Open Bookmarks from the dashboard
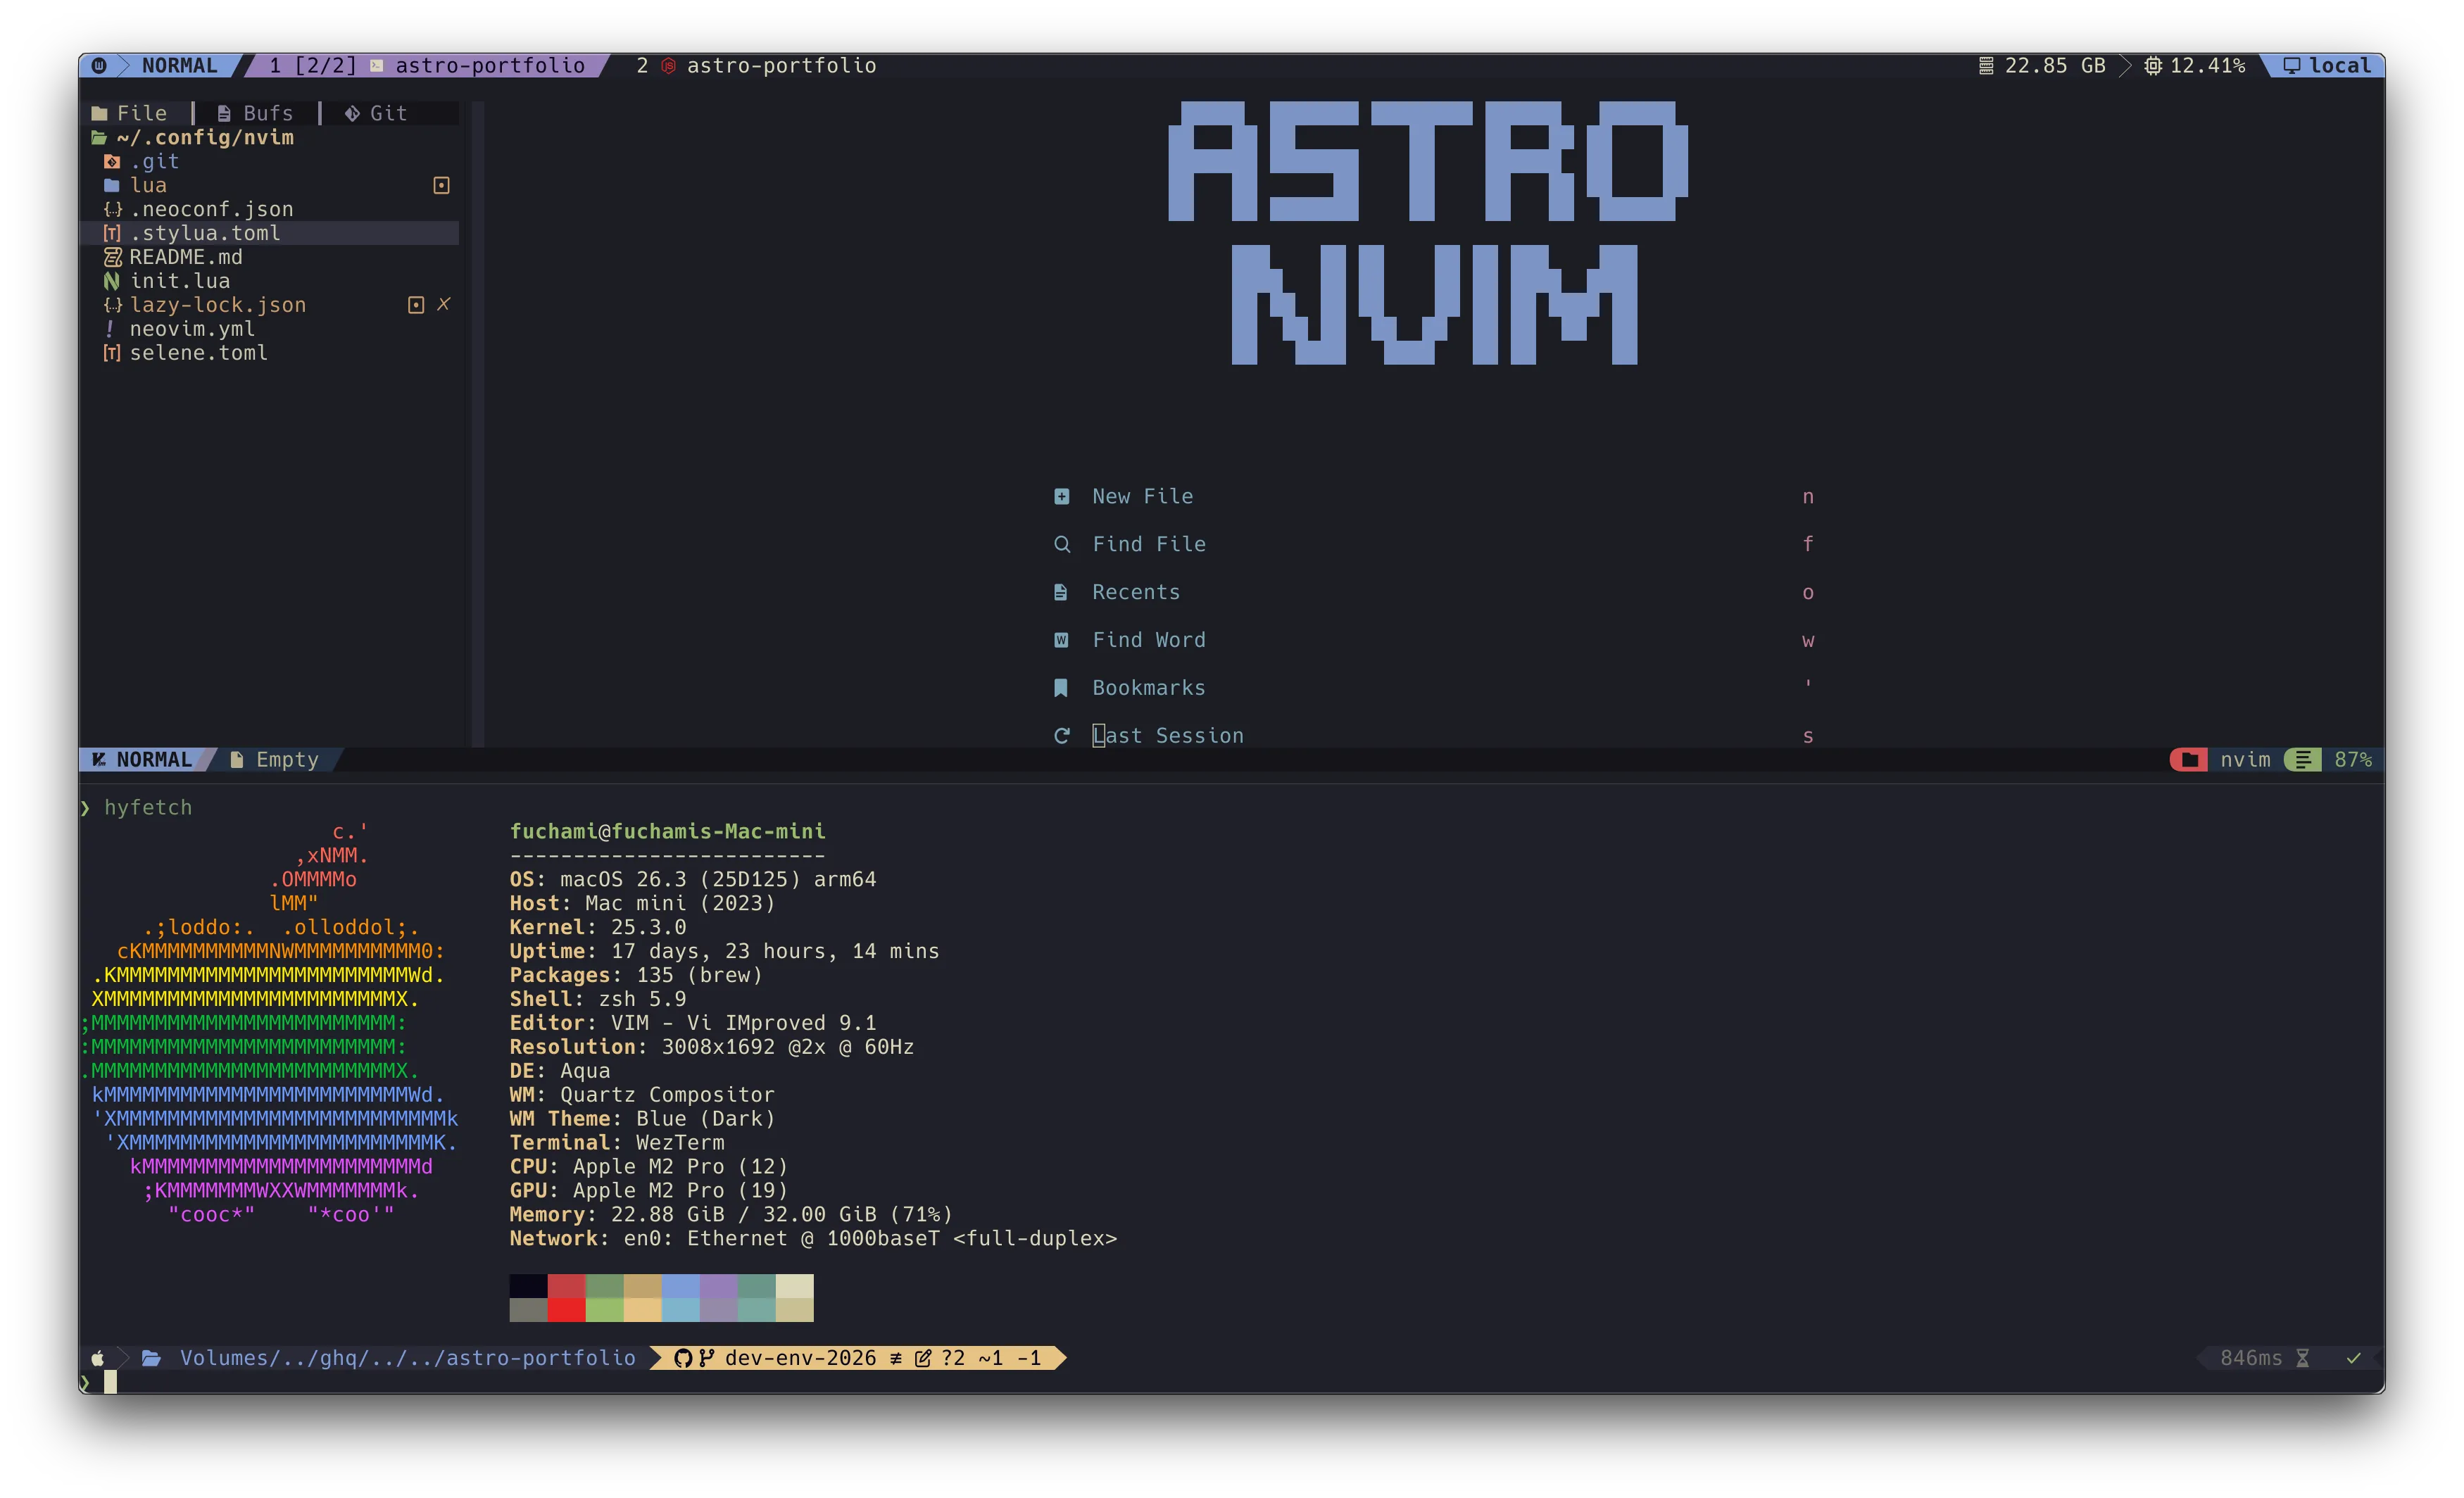This screenshot has width=2464, height=1498. point(1149,688)
